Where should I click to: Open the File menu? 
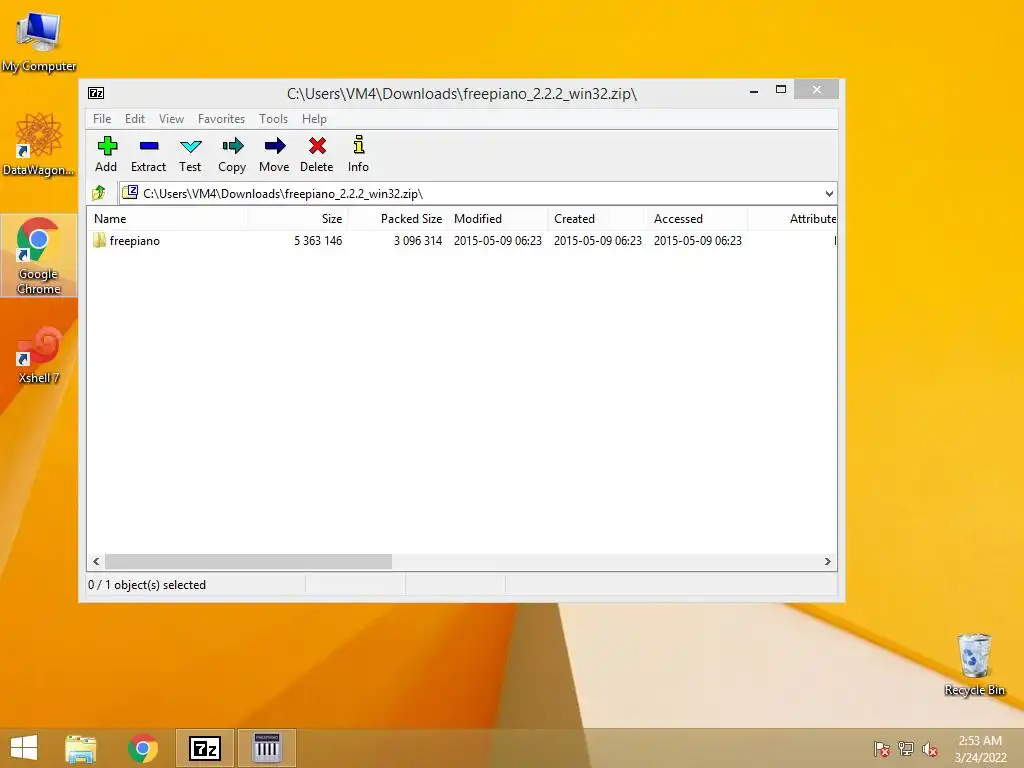point(102,119)
